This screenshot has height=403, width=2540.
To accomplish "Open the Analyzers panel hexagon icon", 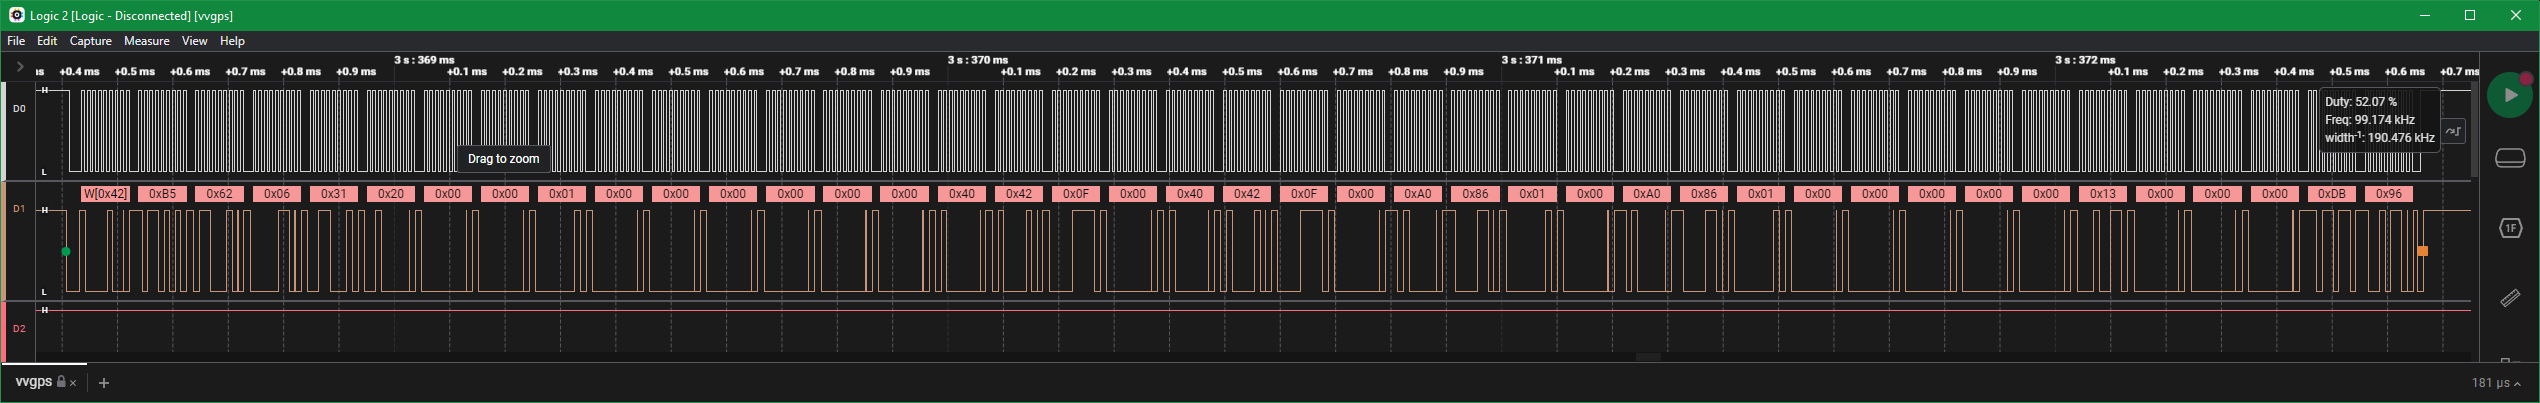I will 2510,228.
